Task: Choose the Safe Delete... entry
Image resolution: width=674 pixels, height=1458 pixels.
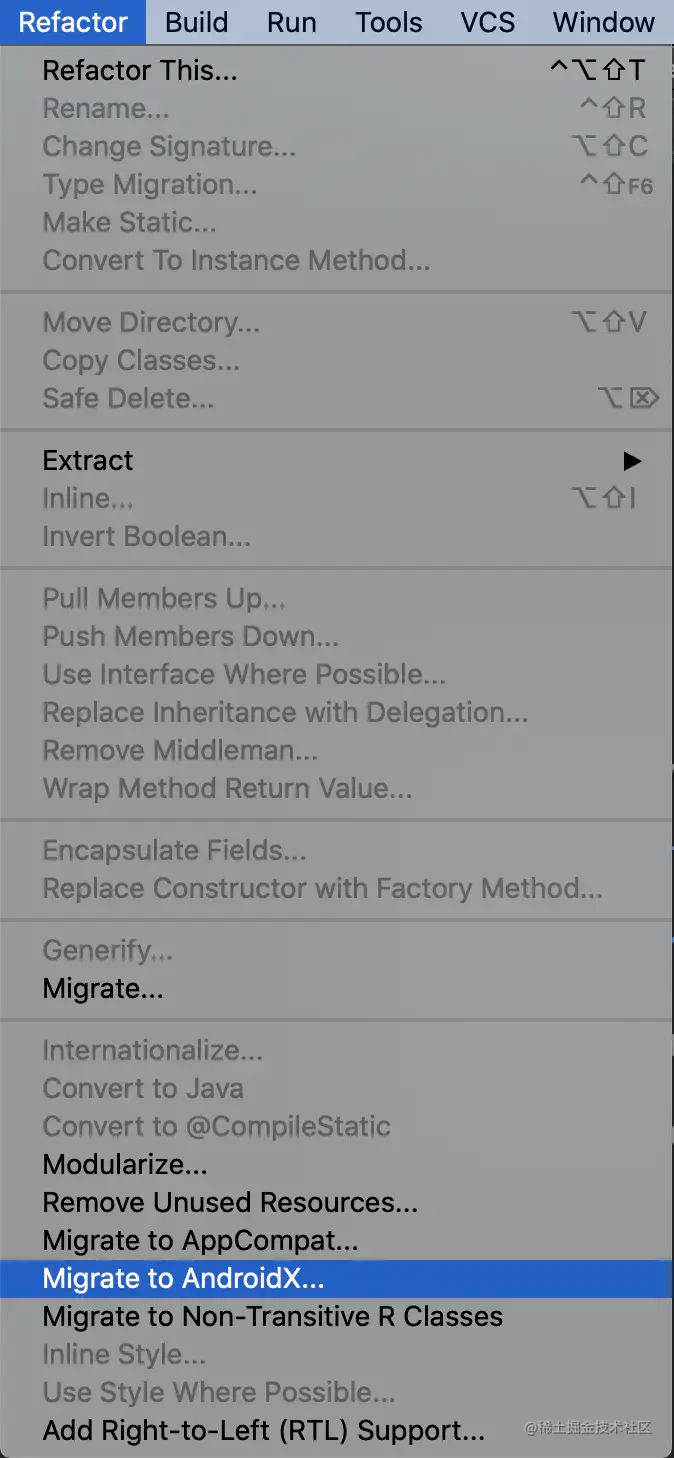Action: tap(336, 398)
